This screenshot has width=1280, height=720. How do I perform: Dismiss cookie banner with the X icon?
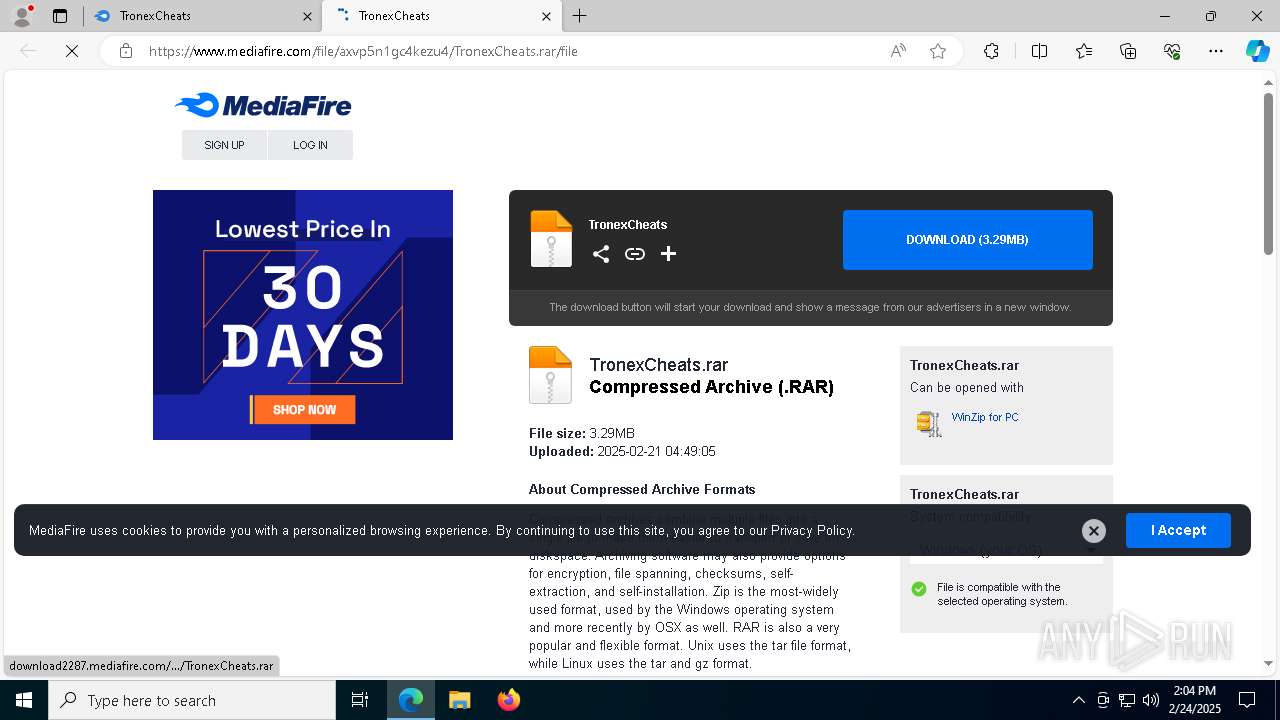tap(1094, 531)
